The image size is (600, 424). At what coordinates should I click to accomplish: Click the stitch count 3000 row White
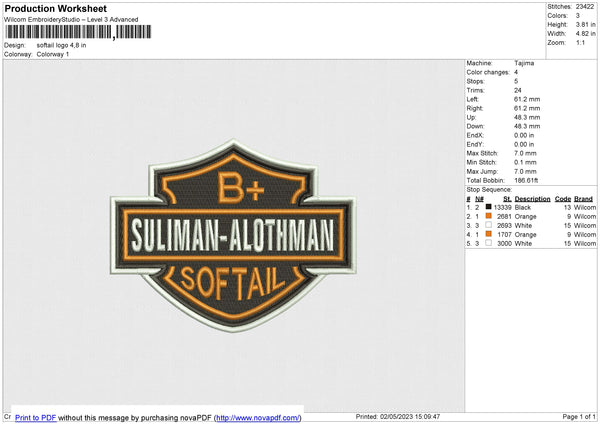tap(504, 244)
